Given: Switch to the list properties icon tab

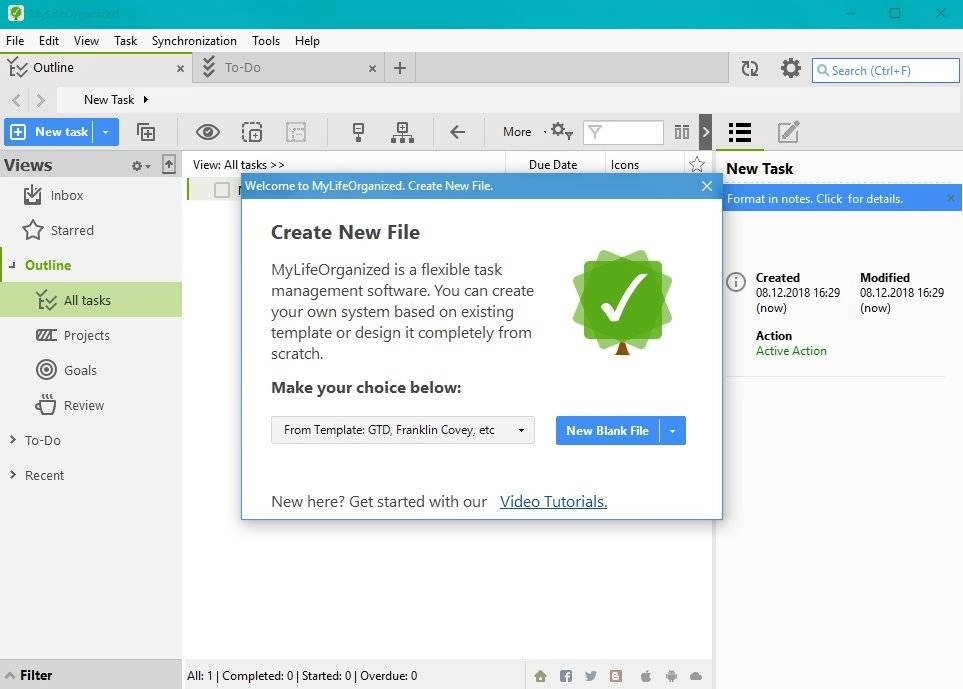Looking at the screenshot, I should point(739,132).
